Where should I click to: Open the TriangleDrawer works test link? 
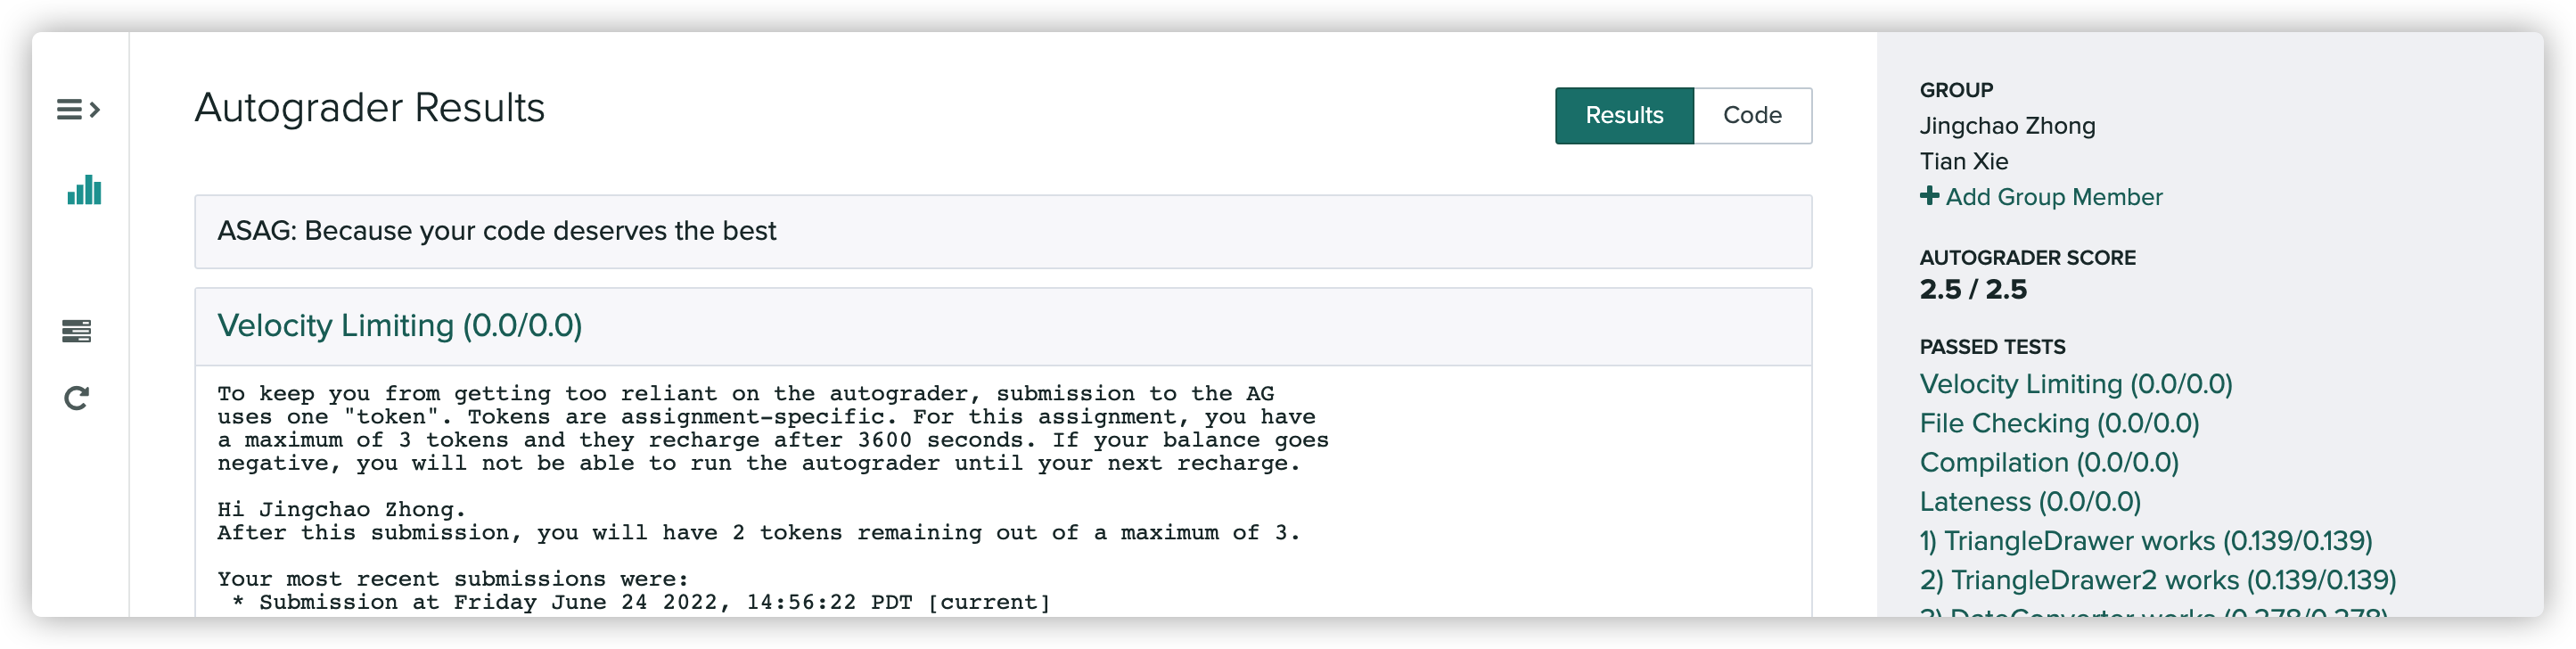(2145, 541)
